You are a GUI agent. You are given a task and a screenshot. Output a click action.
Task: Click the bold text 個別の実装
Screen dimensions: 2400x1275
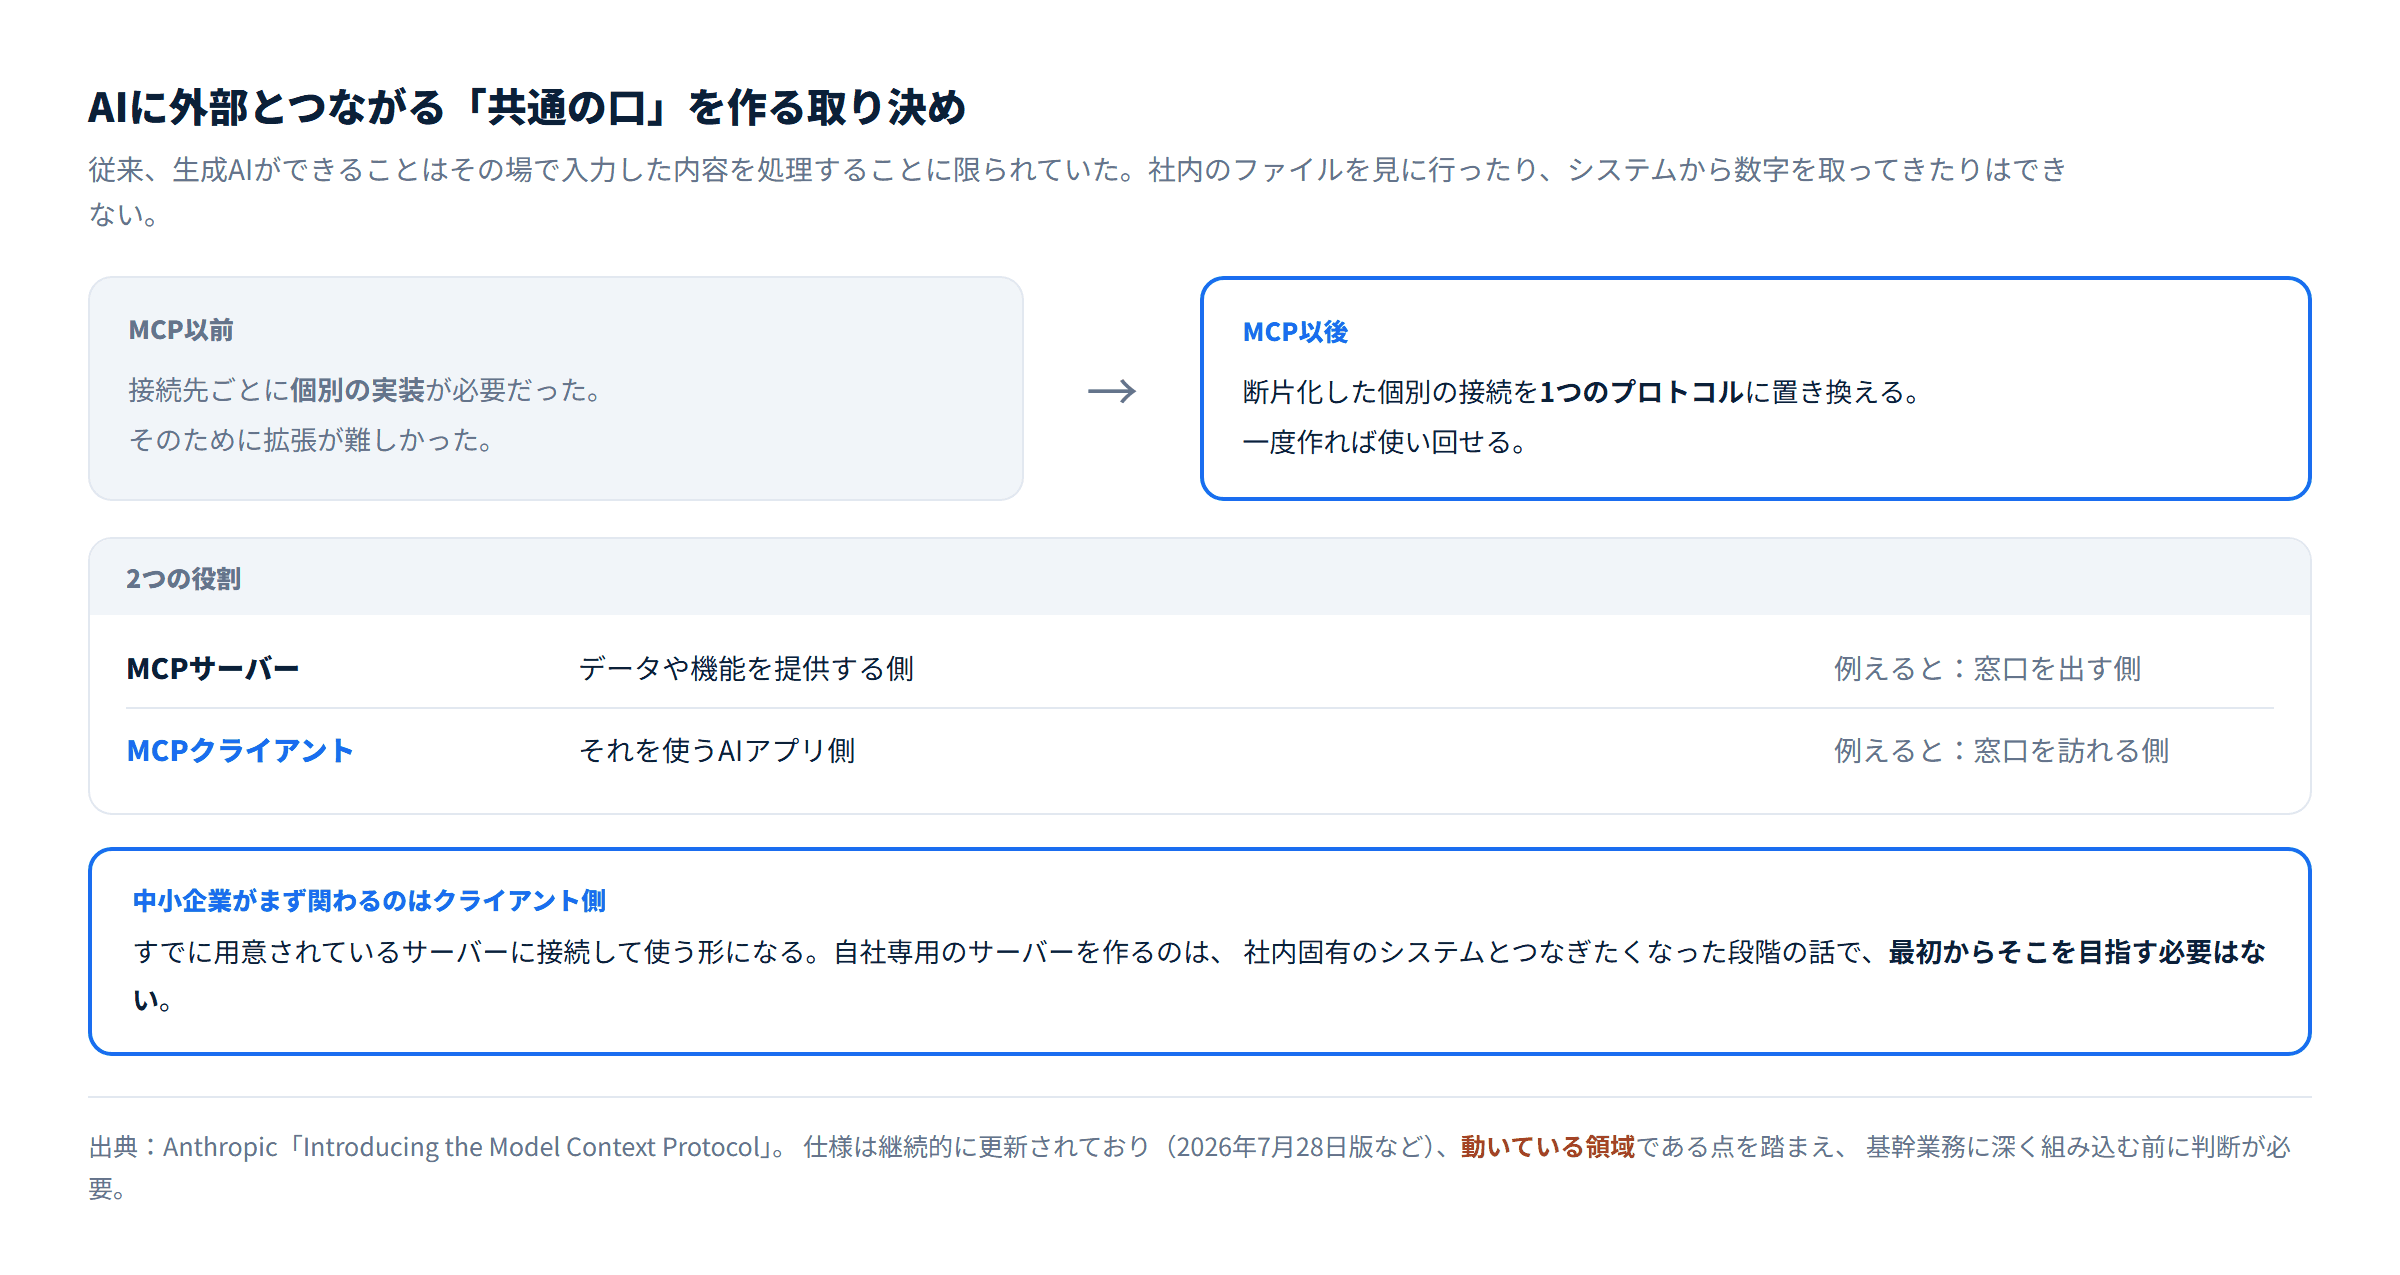[358, 390]
